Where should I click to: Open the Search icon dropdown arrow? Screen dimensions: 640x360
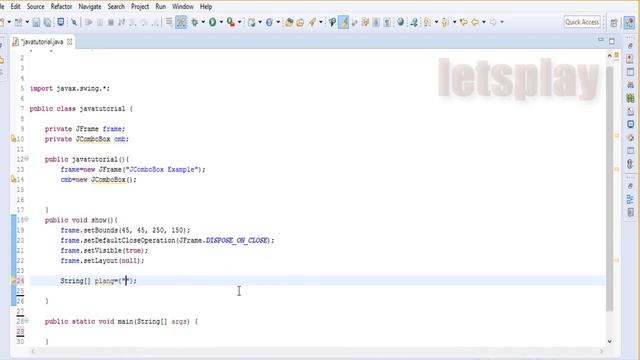click(320, 22)
